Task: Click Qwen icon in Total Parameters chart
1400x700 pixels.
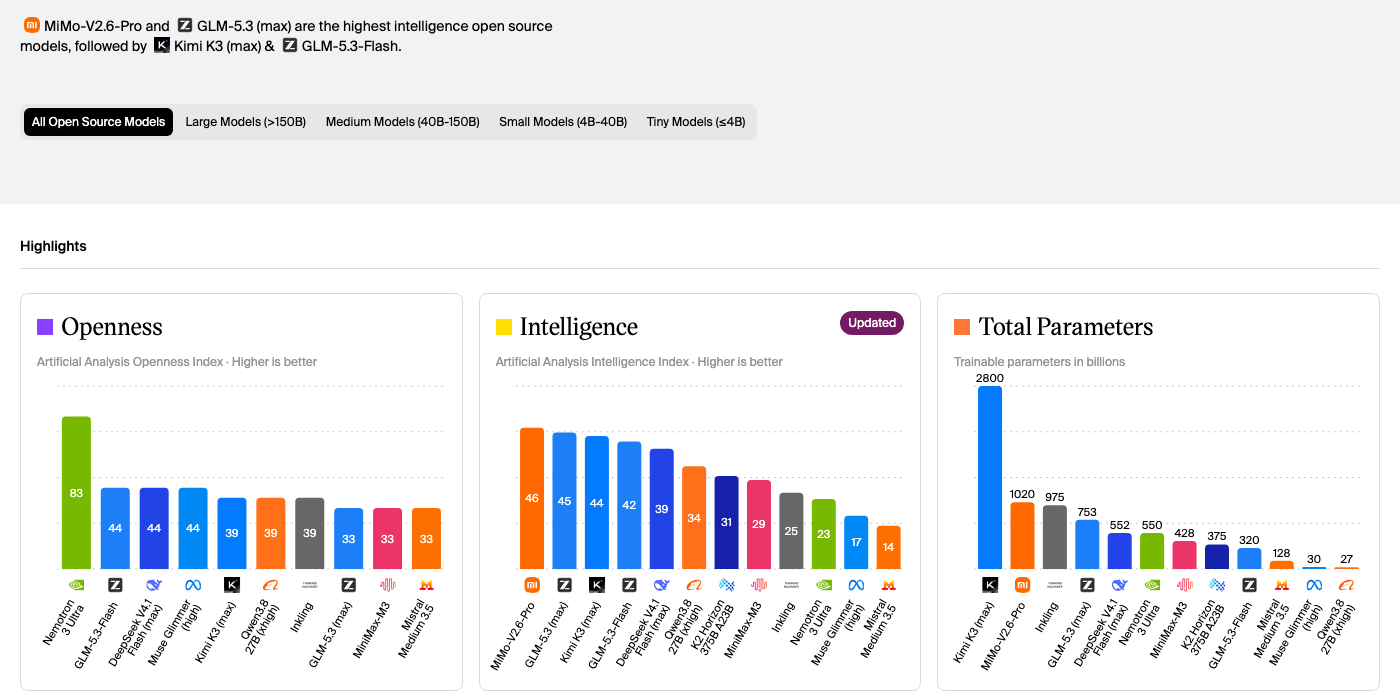Action: tap(1347, 585)
